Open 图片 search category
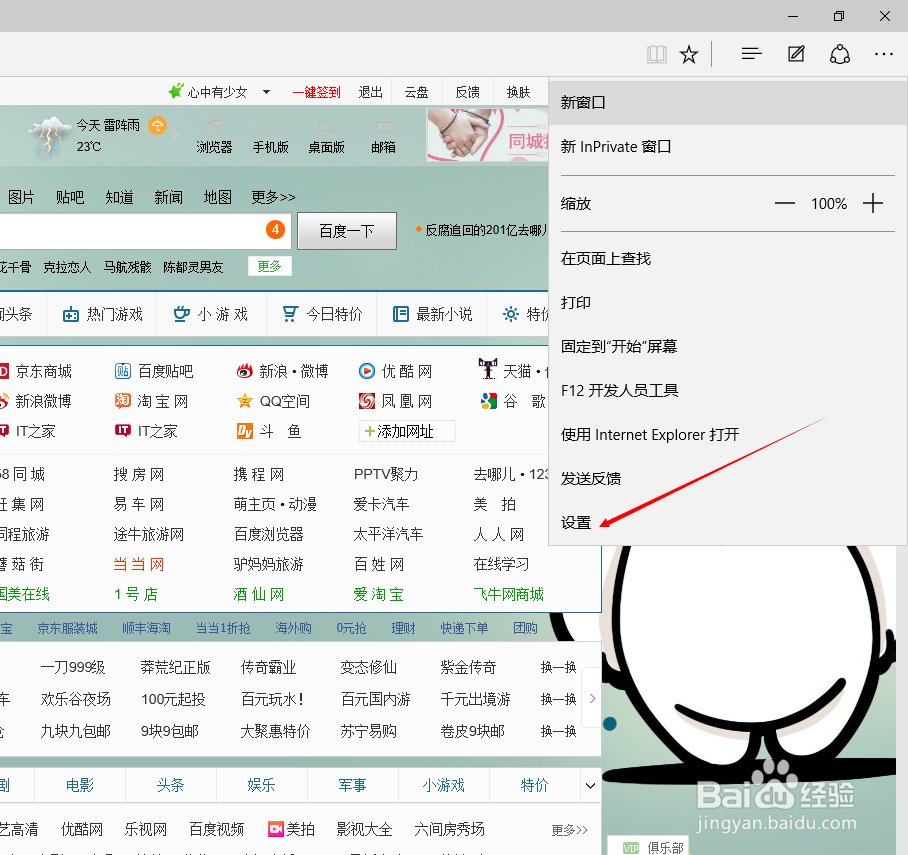This screenshot has height=855, width=908. (21, 198)
